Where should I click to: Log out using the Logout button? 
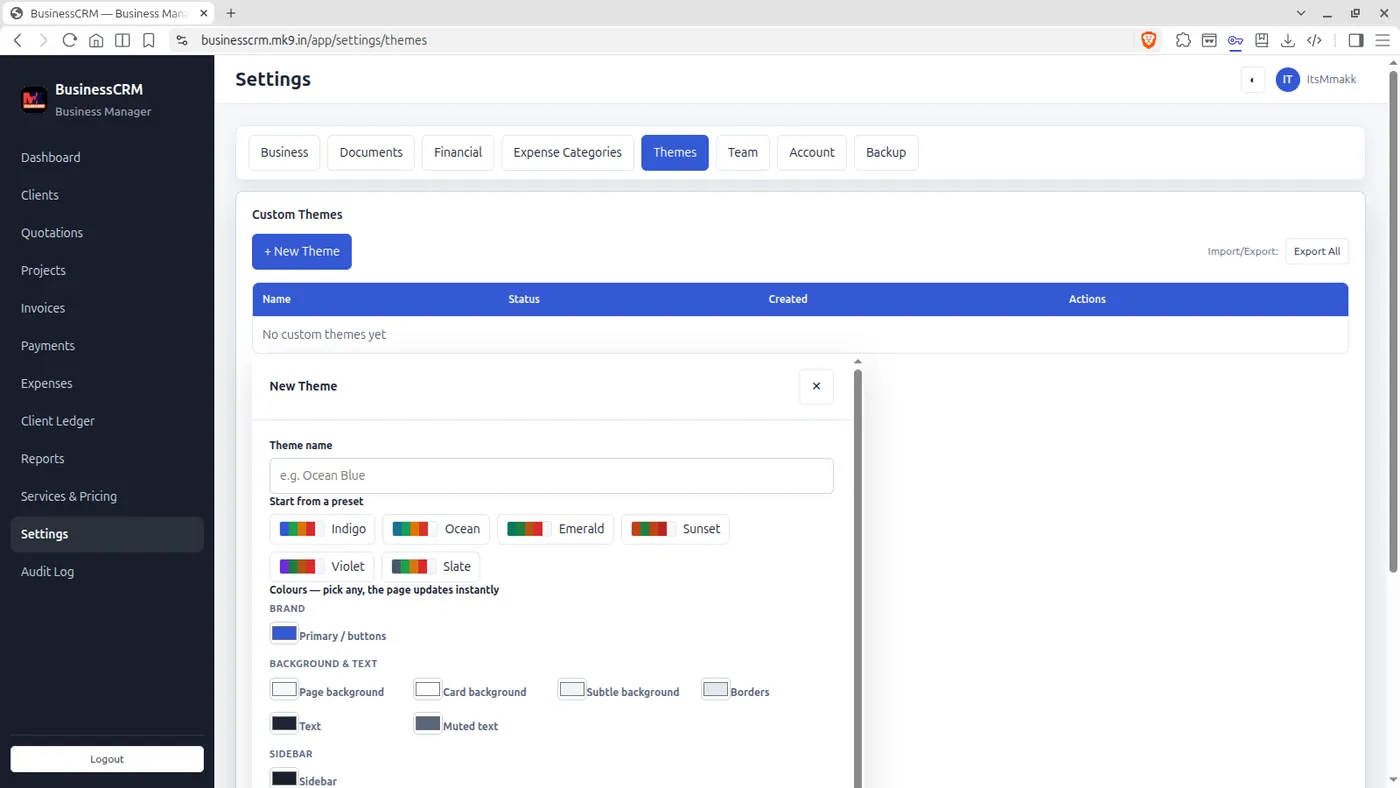click(x=107, y=759)
